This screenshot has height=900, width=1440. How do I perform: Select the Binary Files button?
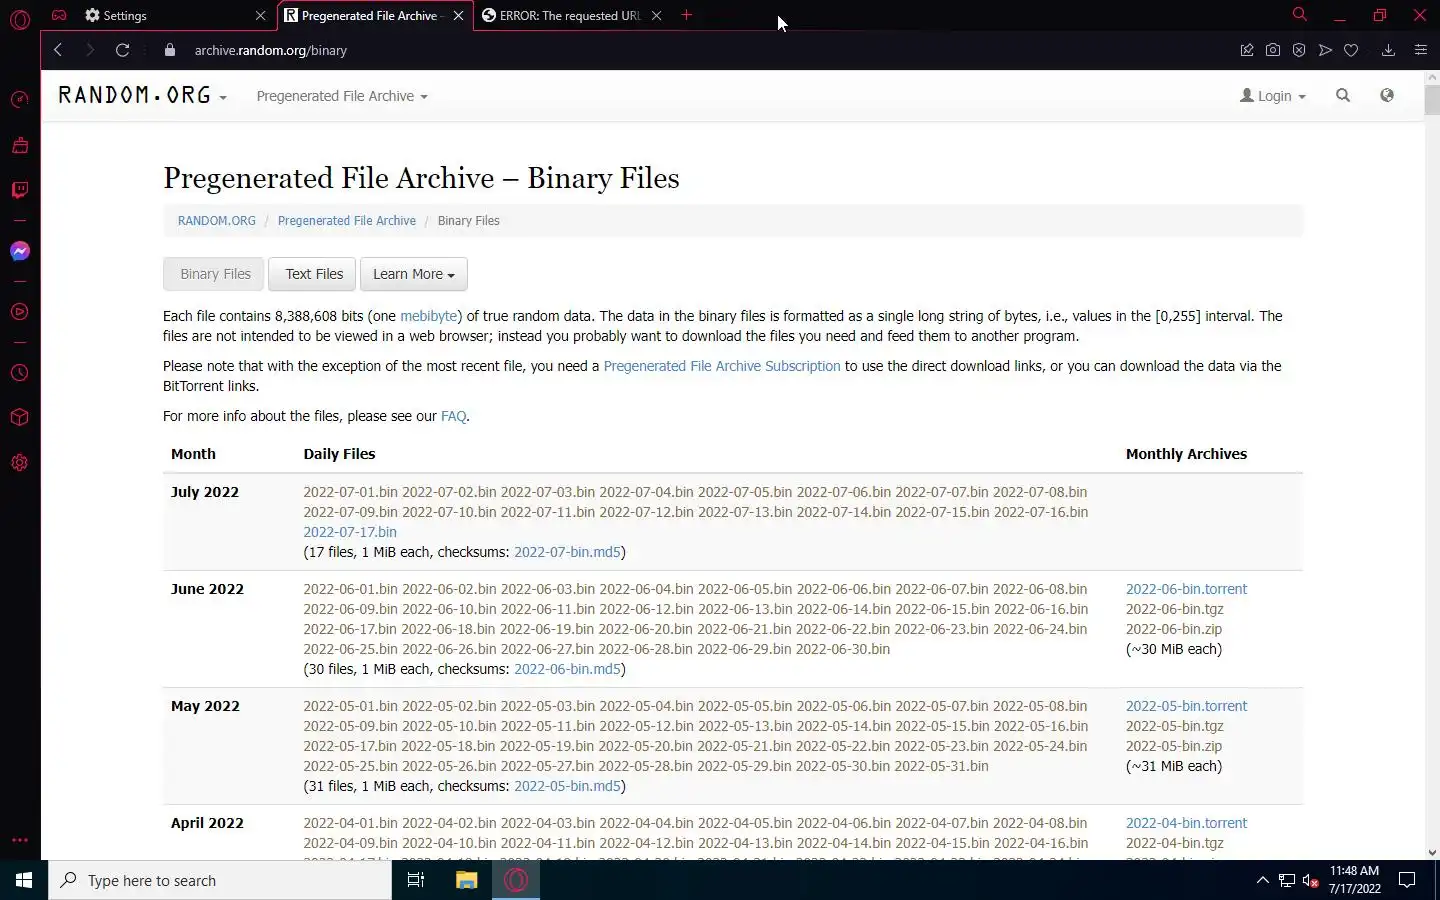click(x=215, y=274)
